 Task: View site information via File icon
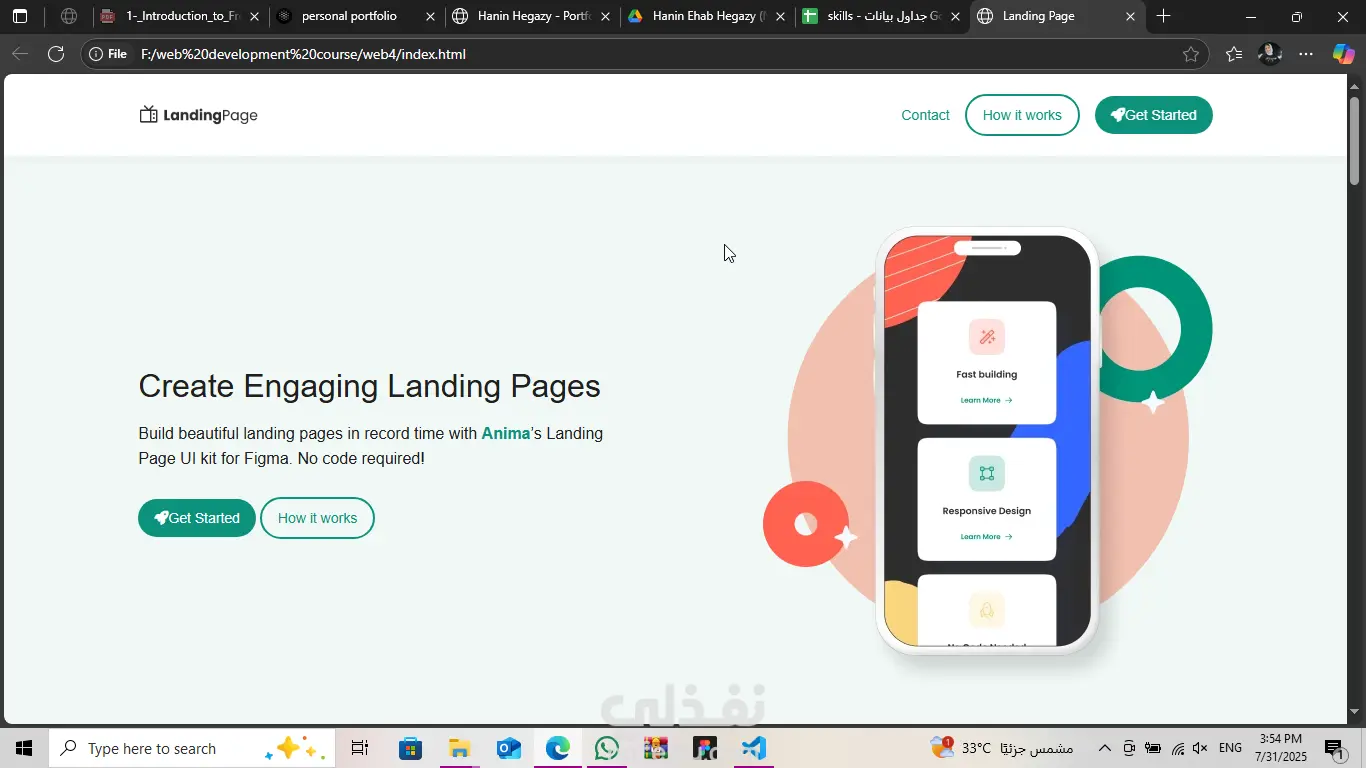(x=109, y=54)
